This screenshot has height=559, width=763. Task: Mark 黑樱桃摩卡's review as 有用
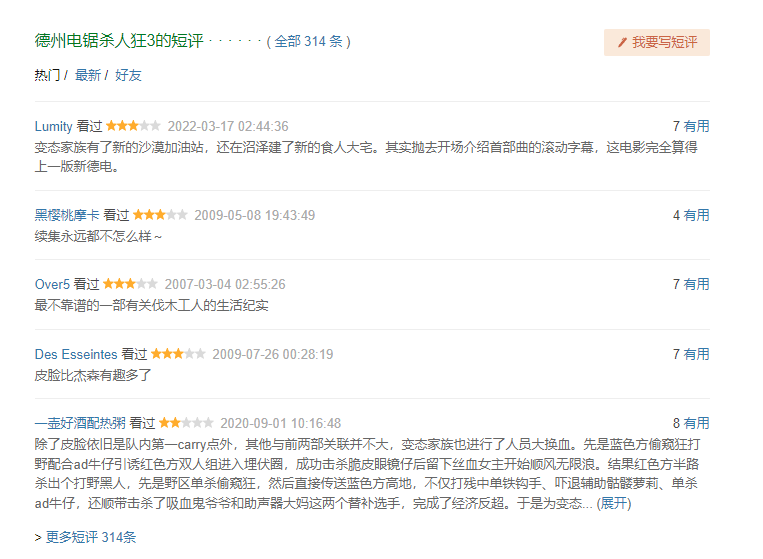coord(697,215)
